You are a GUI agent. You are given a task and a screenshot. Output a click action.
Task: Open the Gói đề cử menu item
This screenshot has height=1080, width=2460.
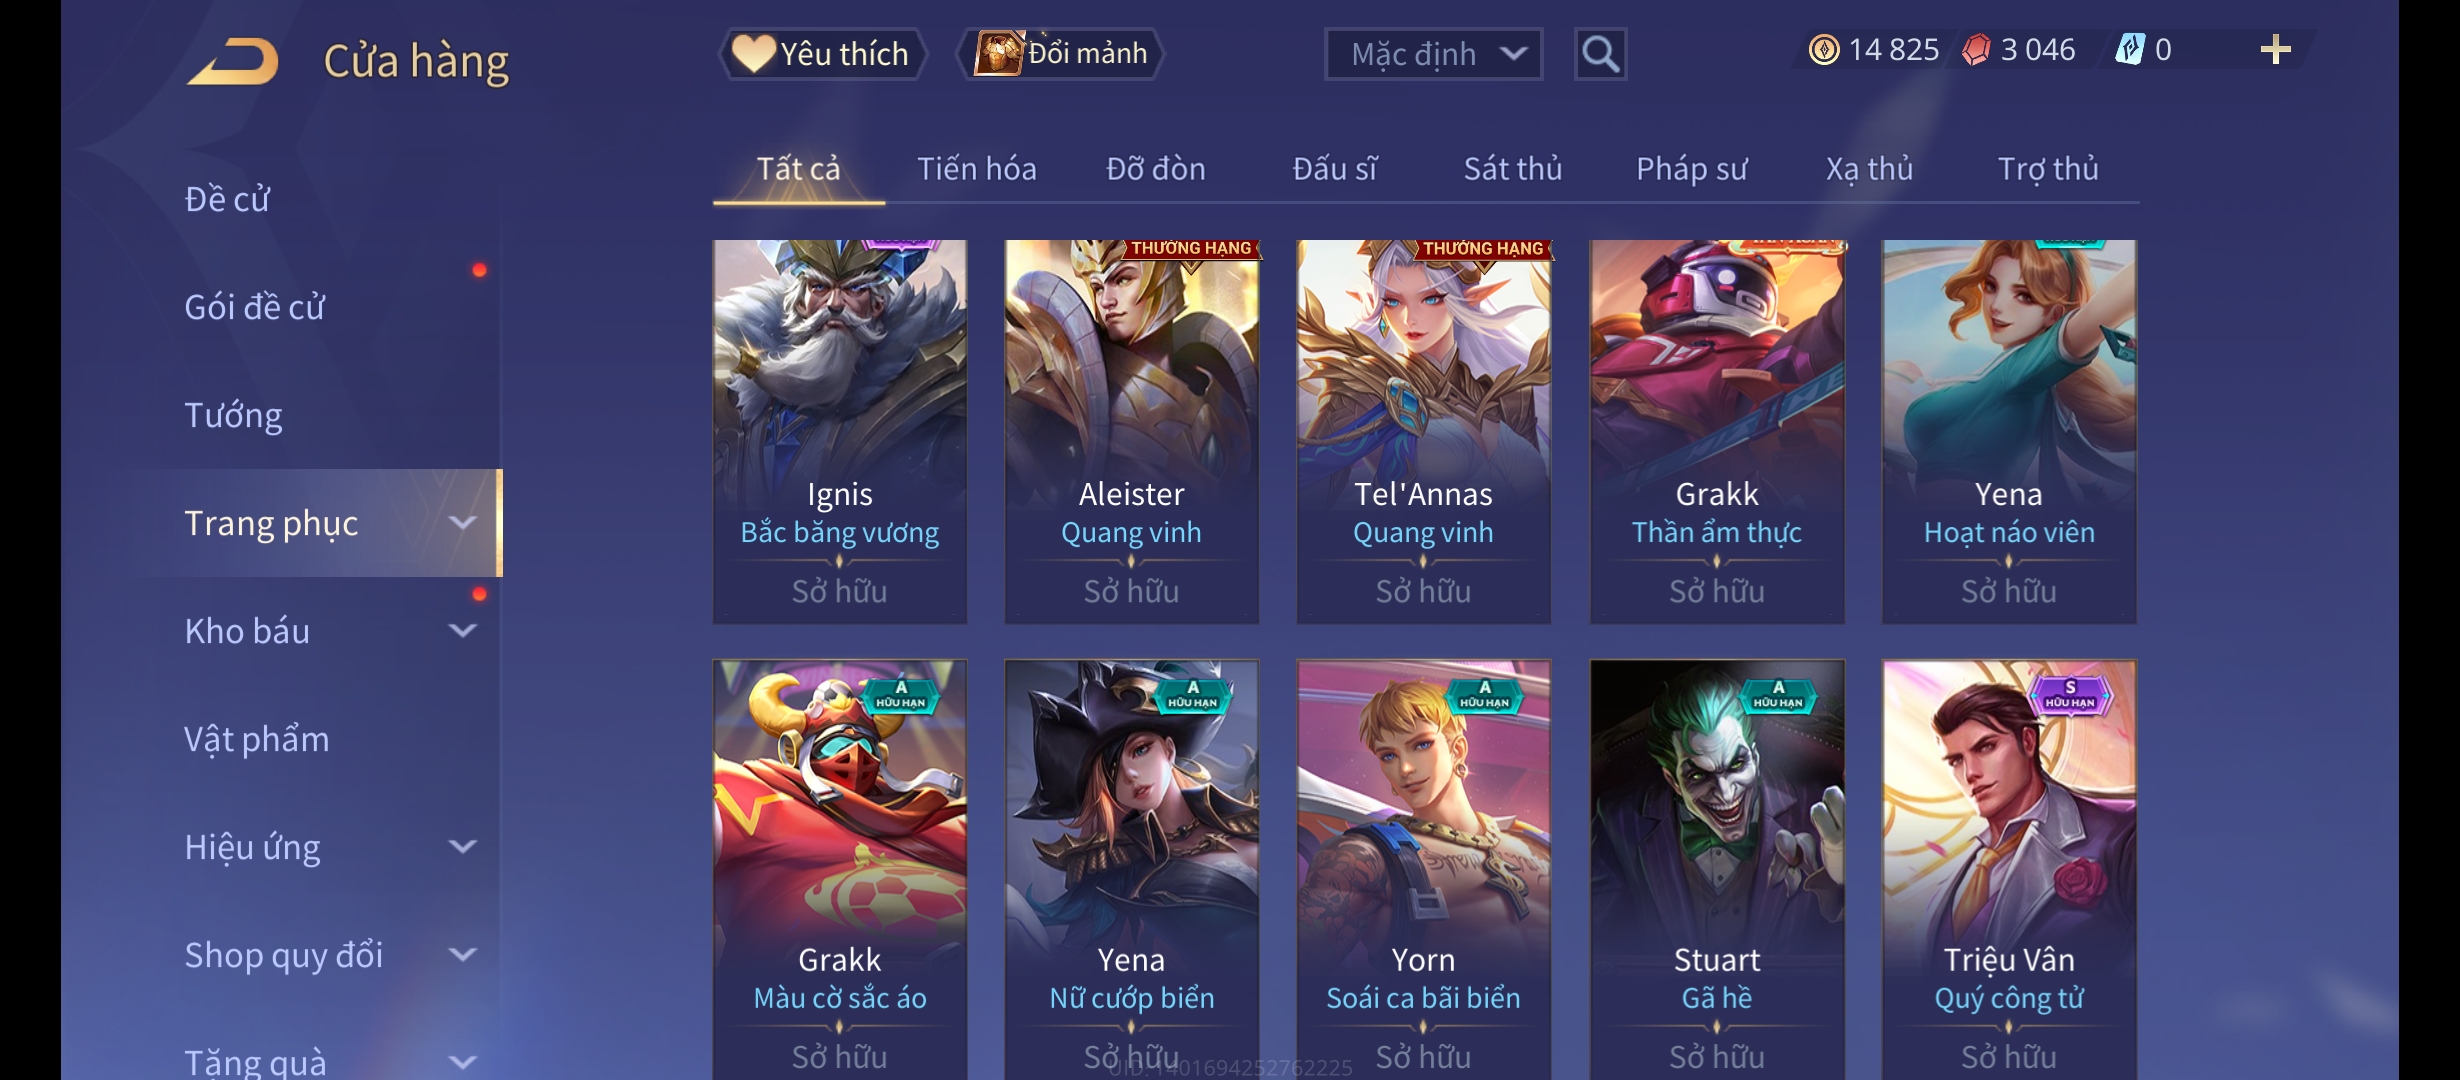pos(255,307)
